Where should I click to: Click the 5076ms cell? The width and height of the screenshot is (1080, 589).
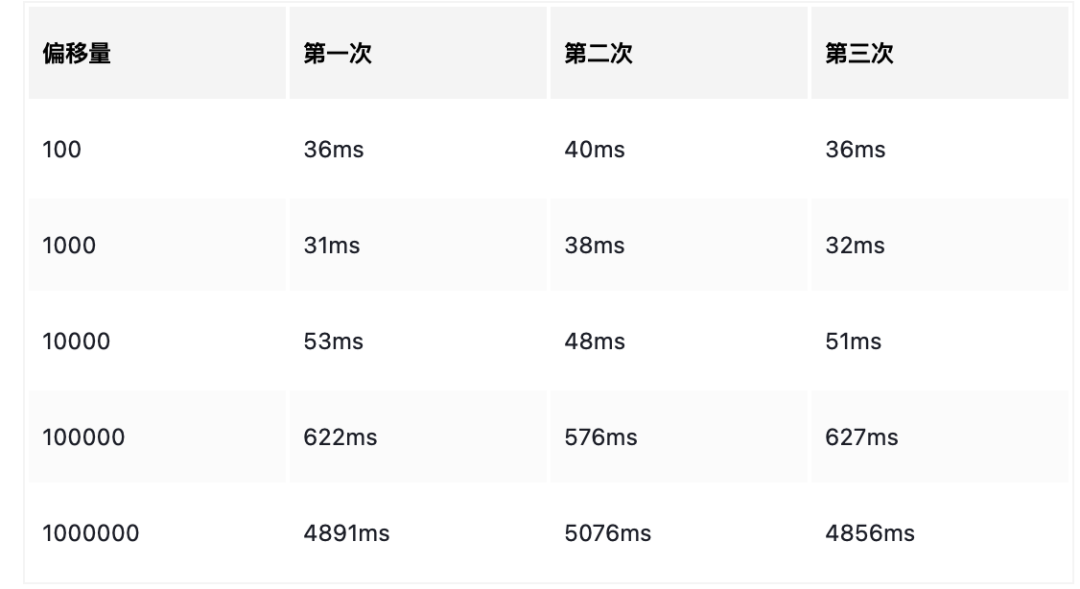(x=679, y=533)
